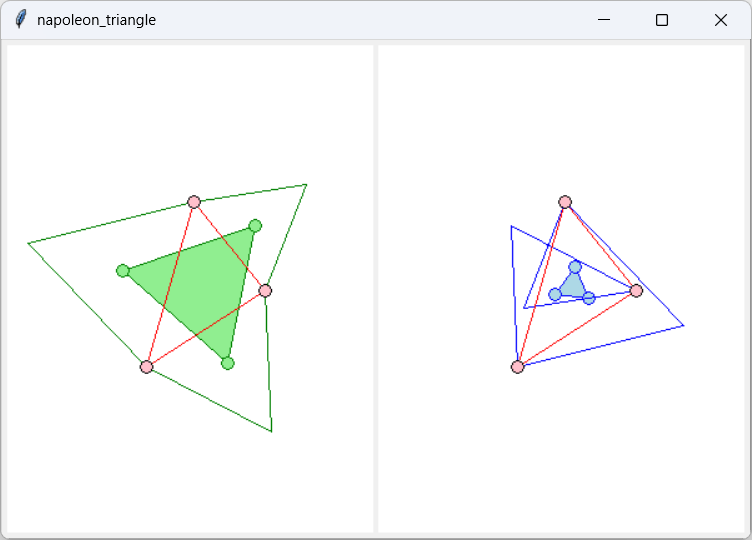Select the top pink vertex in left panel
This screenshot has width=752, height=540.
pos(194,202)
